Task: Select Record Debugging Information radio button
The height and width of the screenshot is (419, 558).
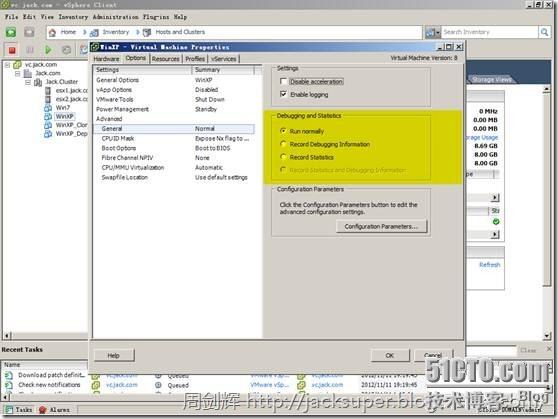Action: click(x=283, y=144)
